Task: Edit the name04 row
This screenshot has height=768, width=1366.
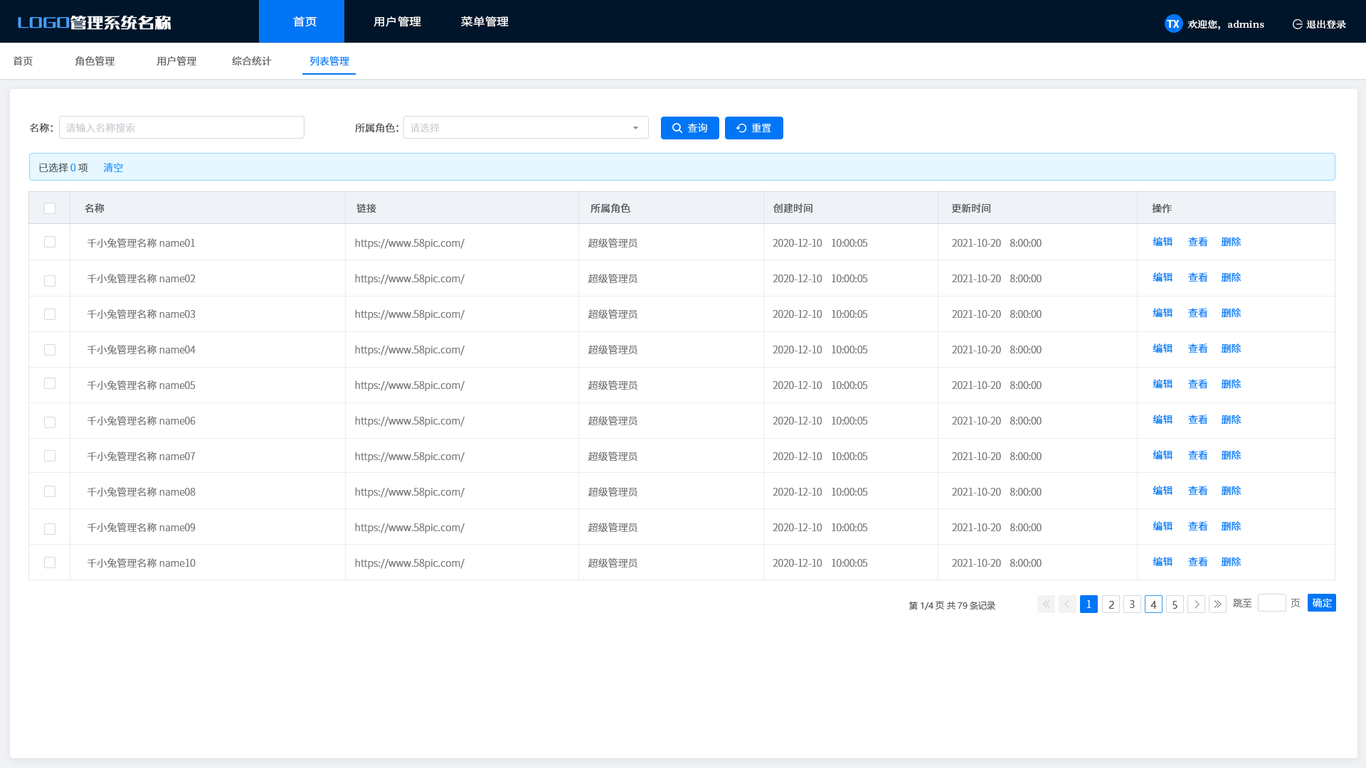Action: [1162, 349]
